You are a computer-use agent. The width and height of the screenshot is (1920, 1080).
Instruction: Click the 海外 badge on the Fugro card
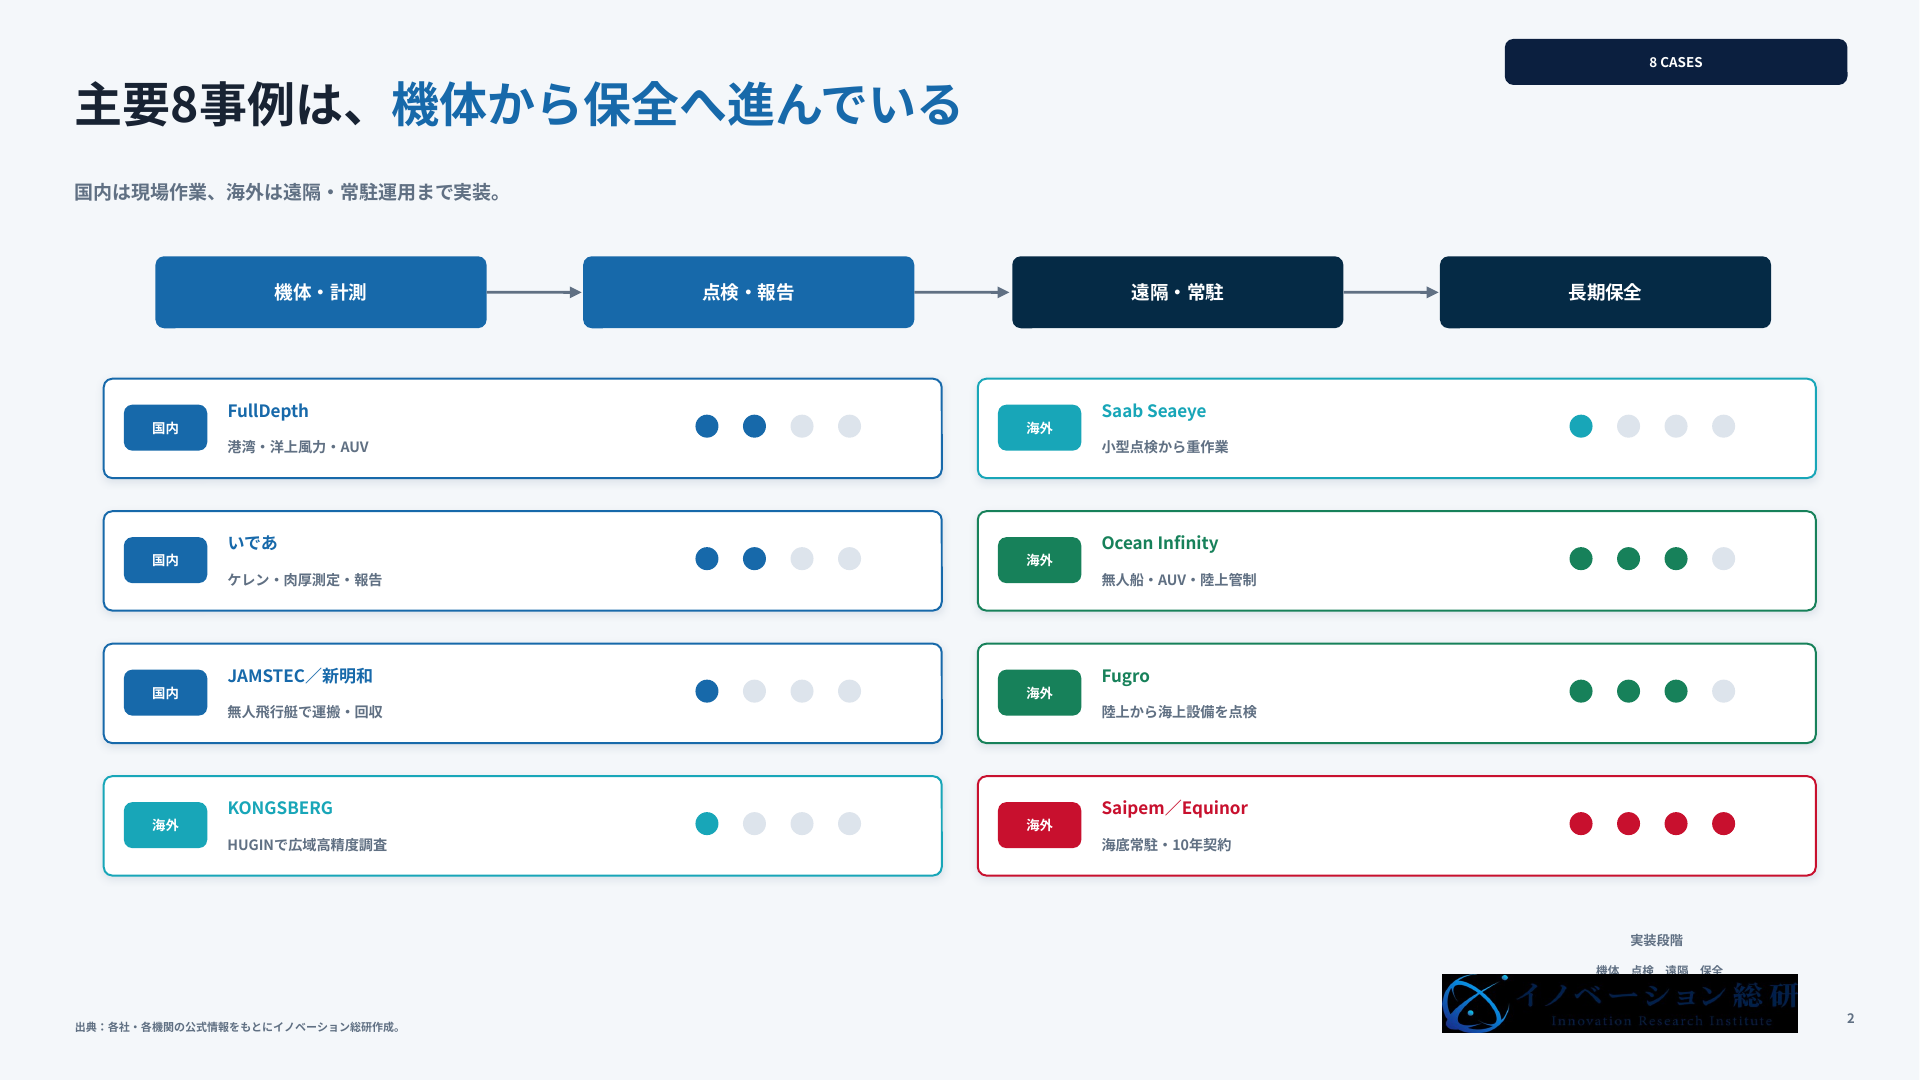[x=1039, y=693]
